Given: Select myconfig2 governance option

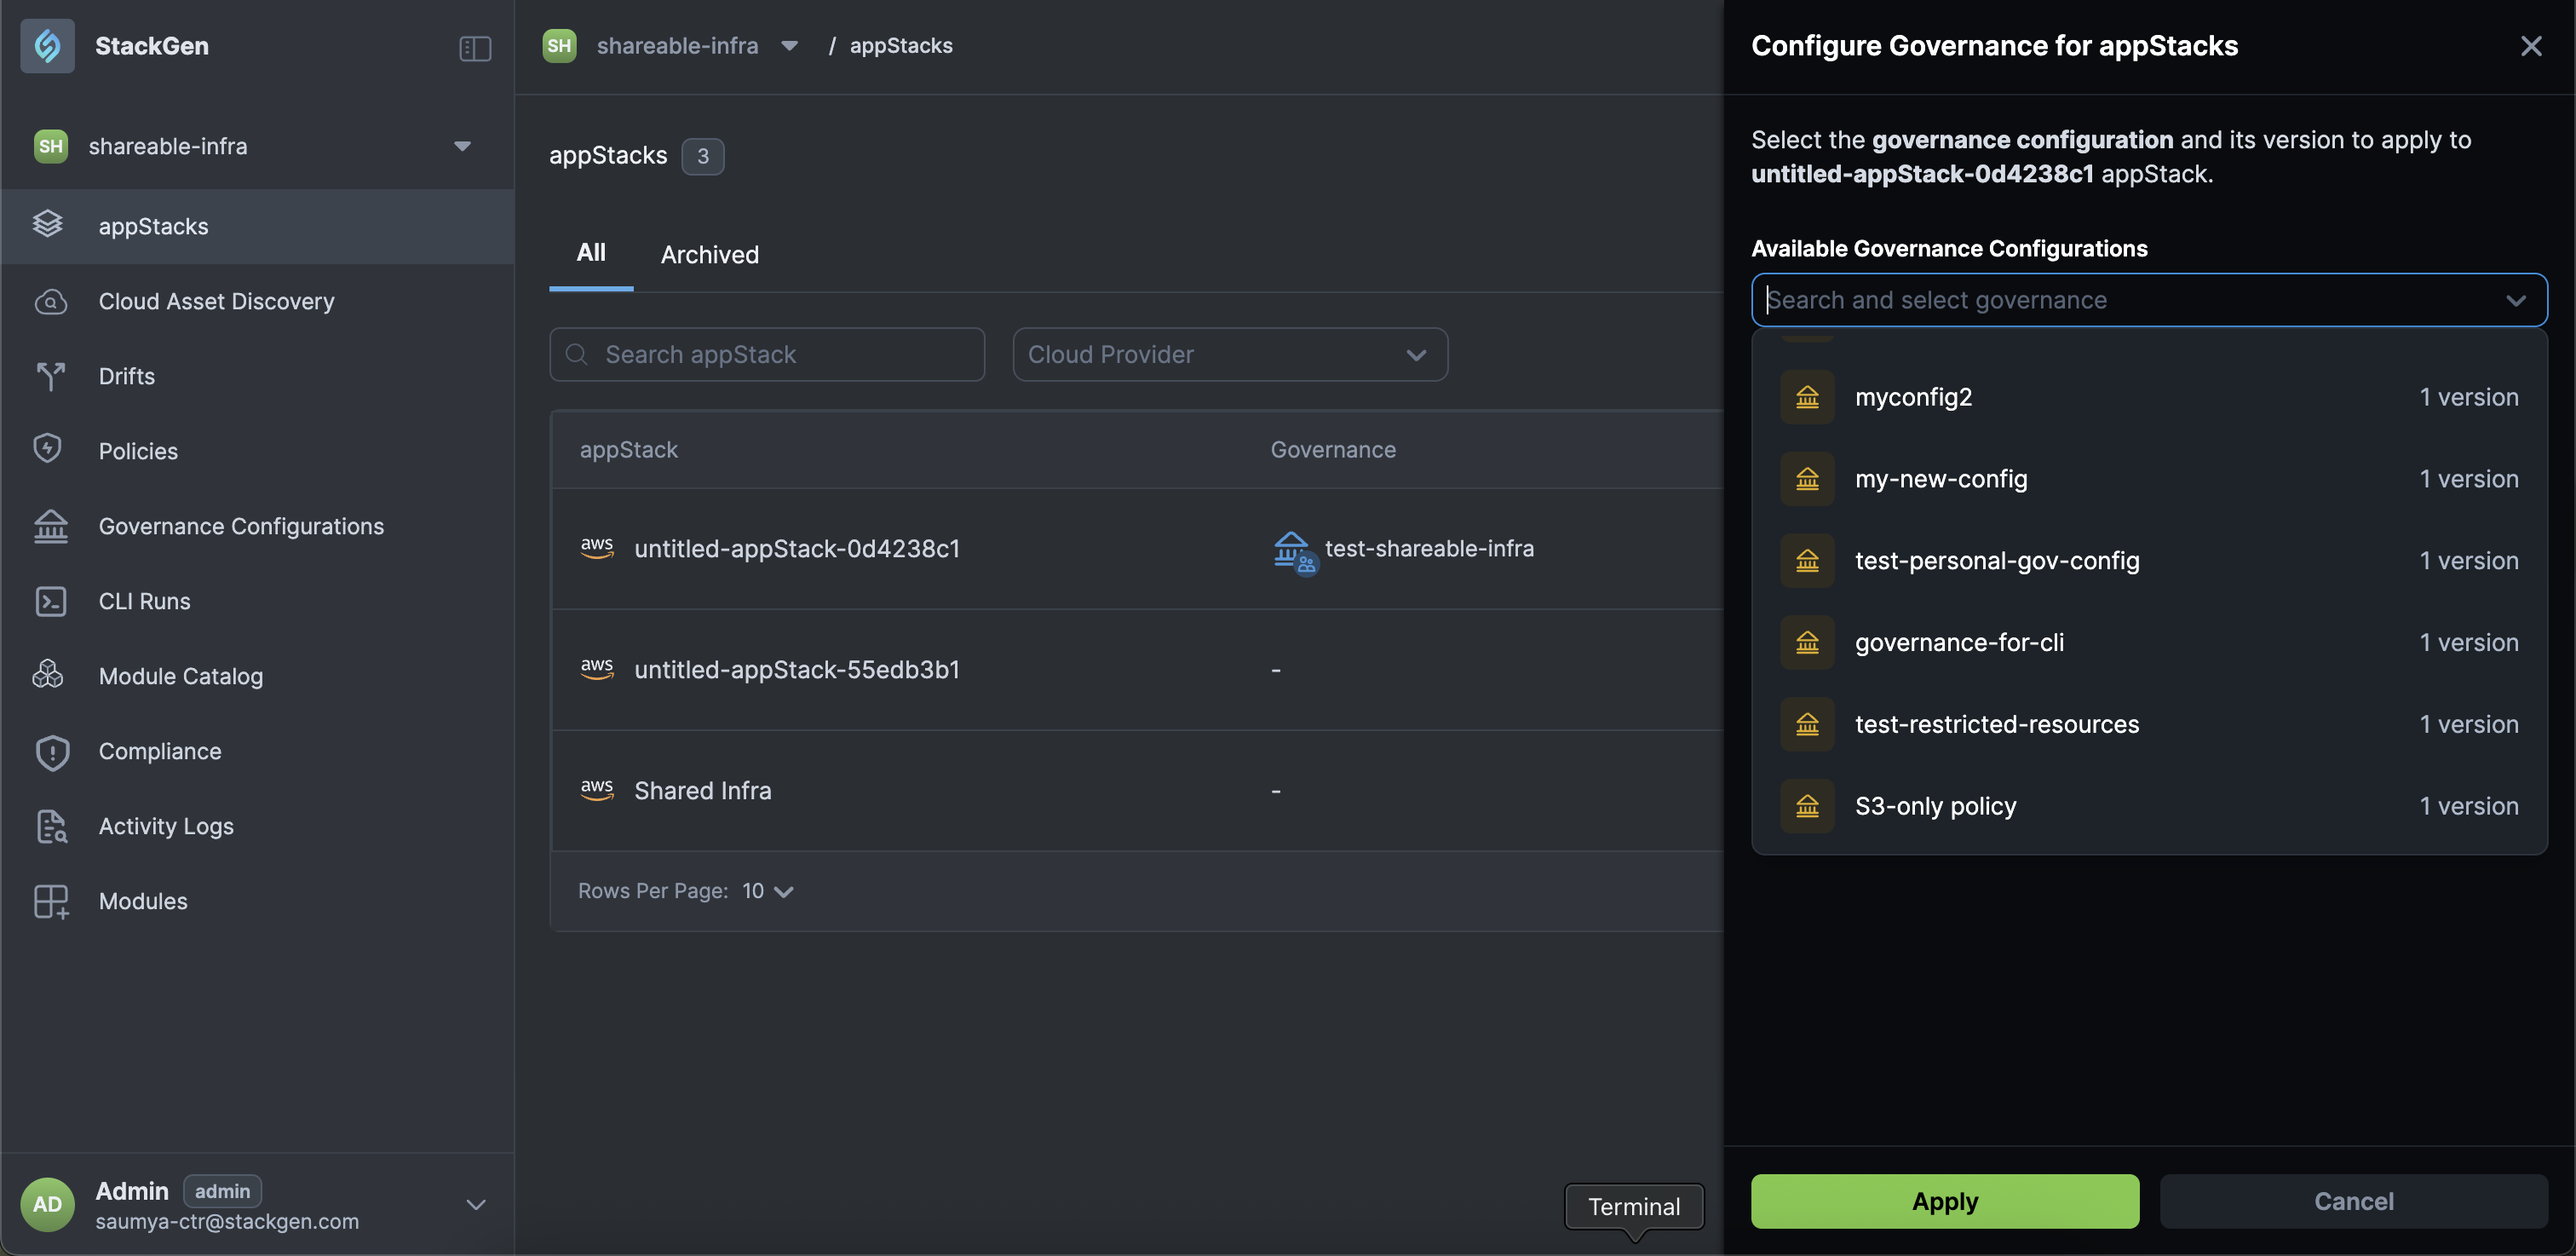Looking at the screenshot, I should (x=2149, y=397).
